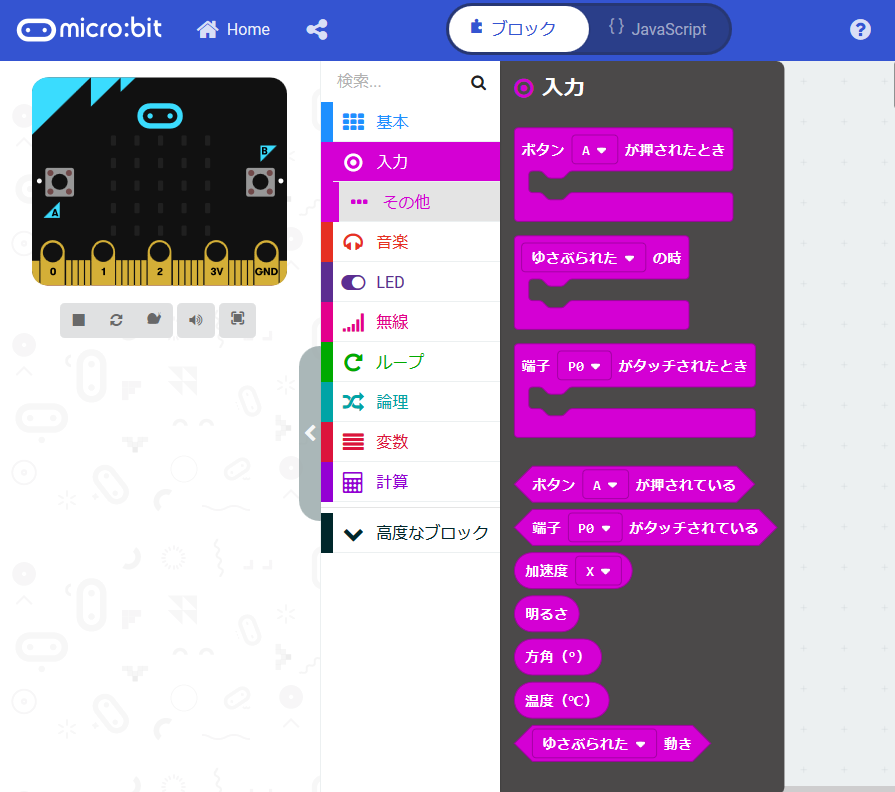Viewport: 895px width, 792px height.
Task: Select the 入力 block category
Action: [x=410, y=162]
